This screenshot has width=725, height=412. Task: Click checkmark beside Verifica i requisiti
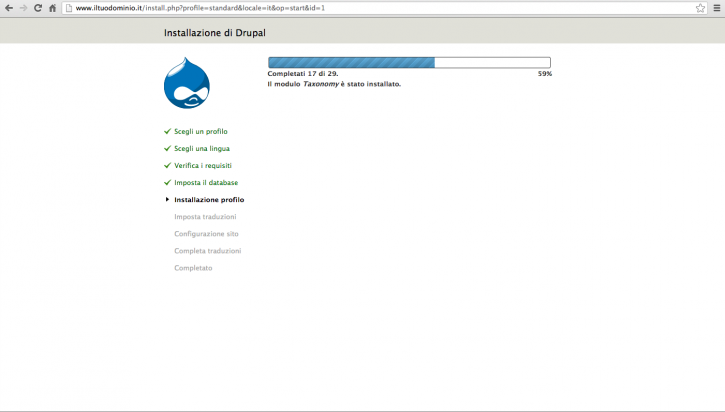point(167,166)
